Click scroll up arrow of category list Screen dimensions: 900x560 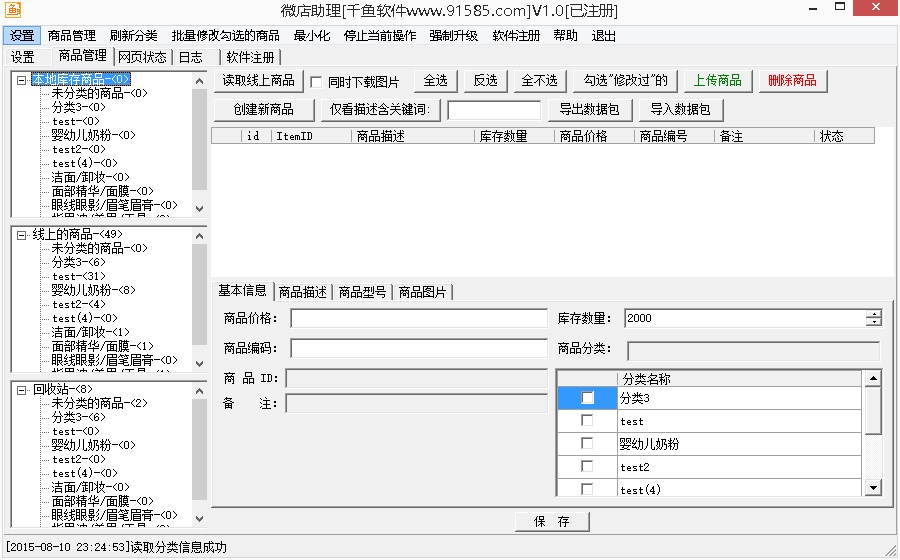tap(873, 378)
